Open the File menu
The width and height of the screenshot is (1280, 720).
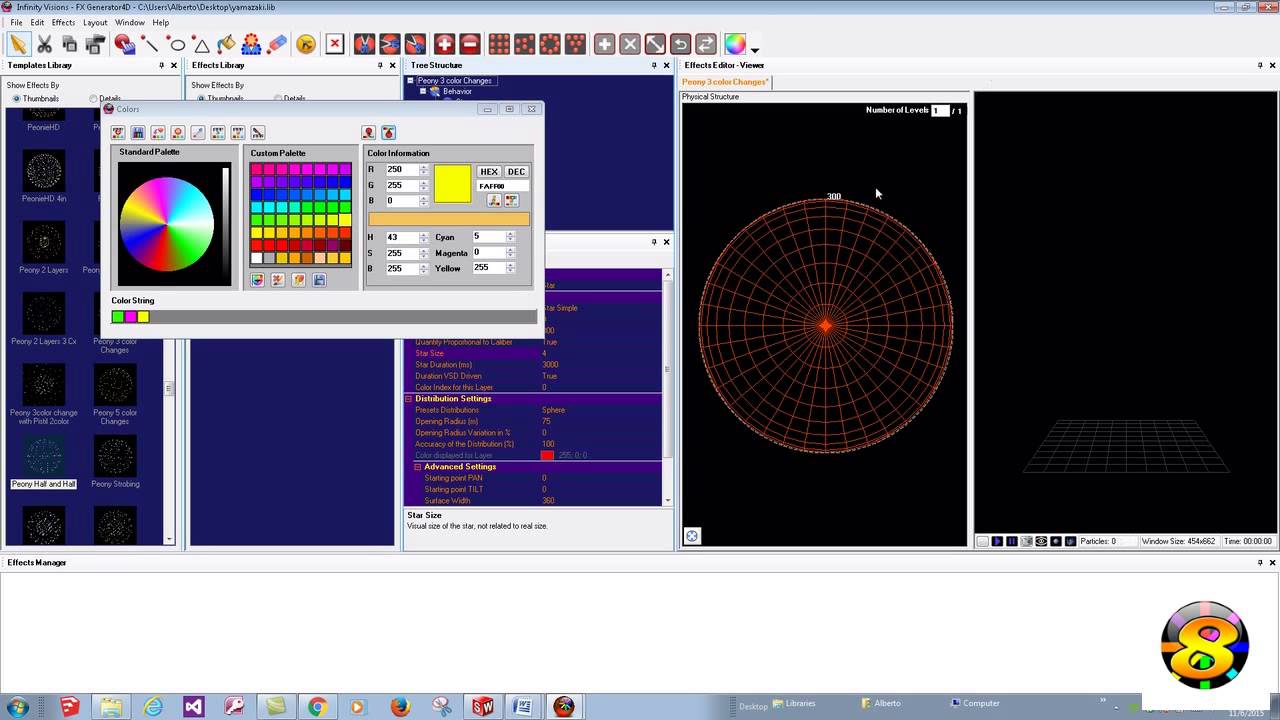16,22
